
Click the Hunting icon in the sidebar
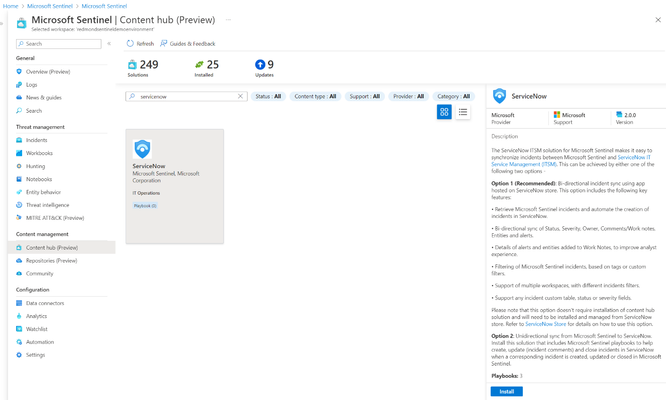[x=19, y=166]
